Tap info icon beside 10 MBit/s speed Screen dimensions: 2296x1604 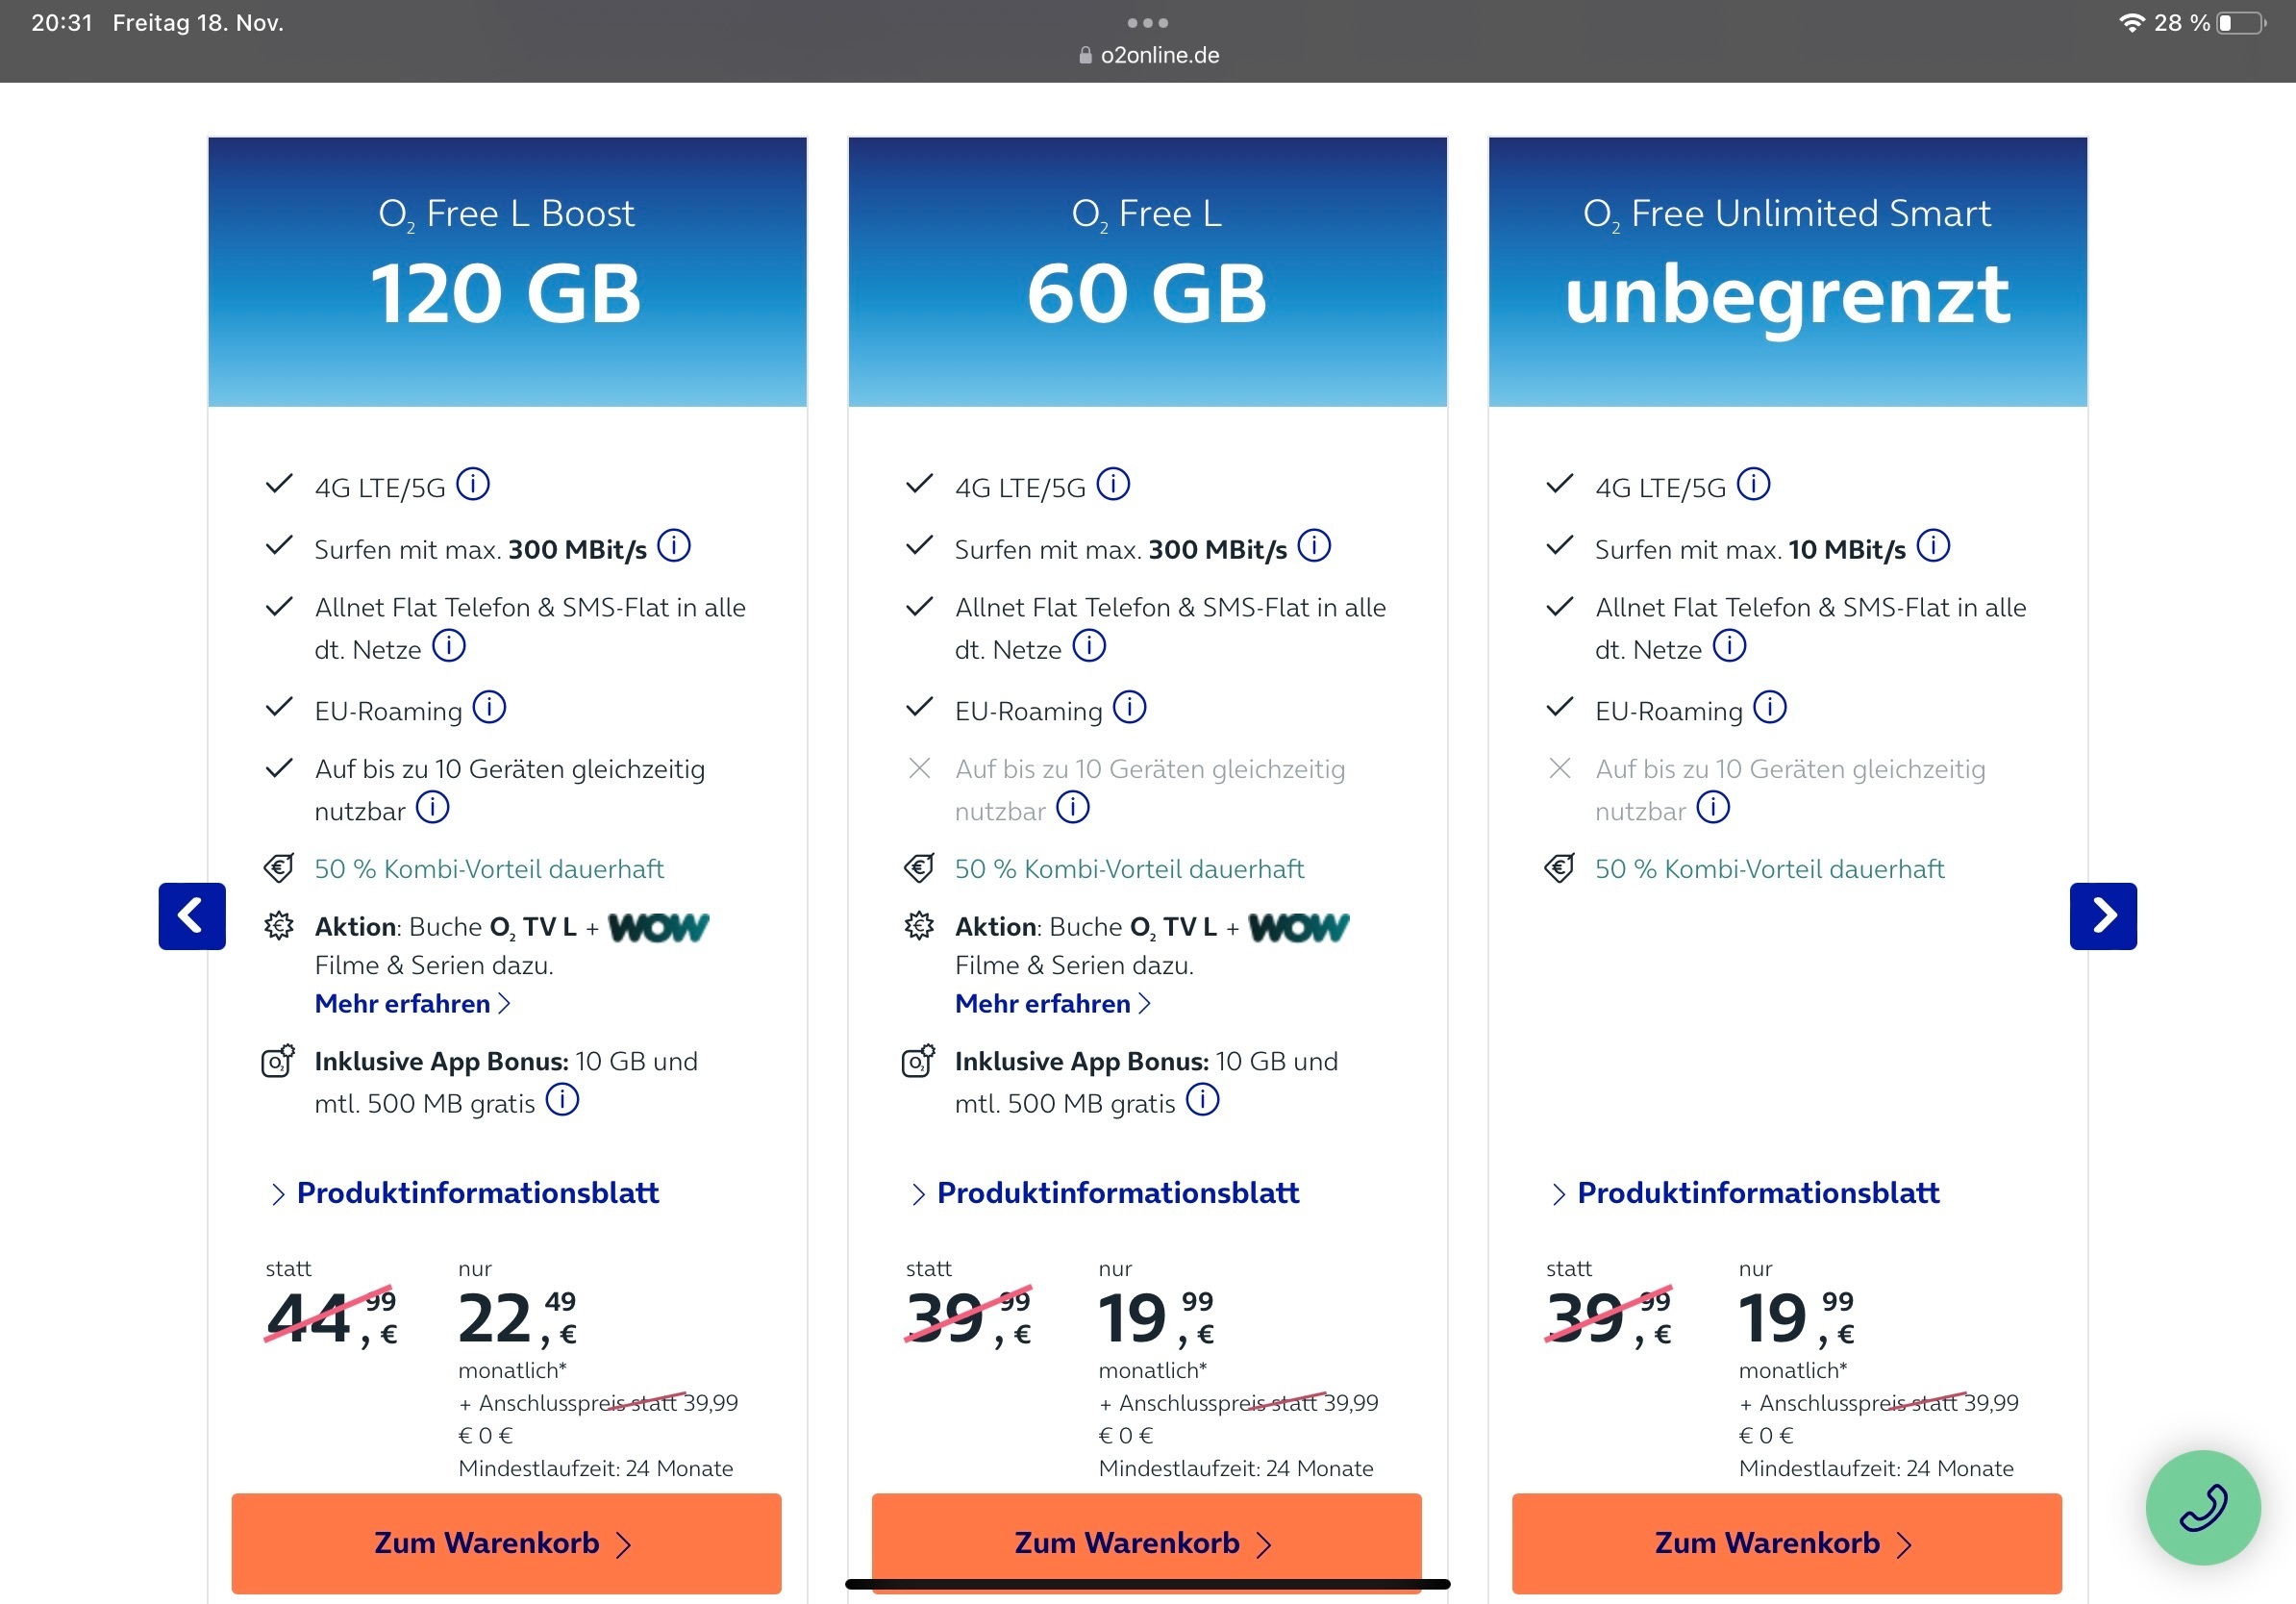[1933, 546]
